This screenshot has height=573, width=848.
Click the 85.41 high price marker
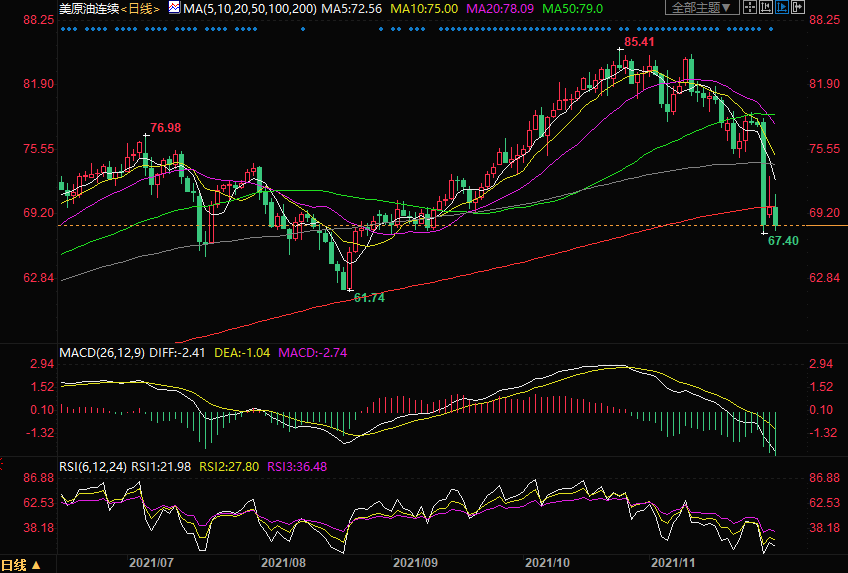(639, 43)
